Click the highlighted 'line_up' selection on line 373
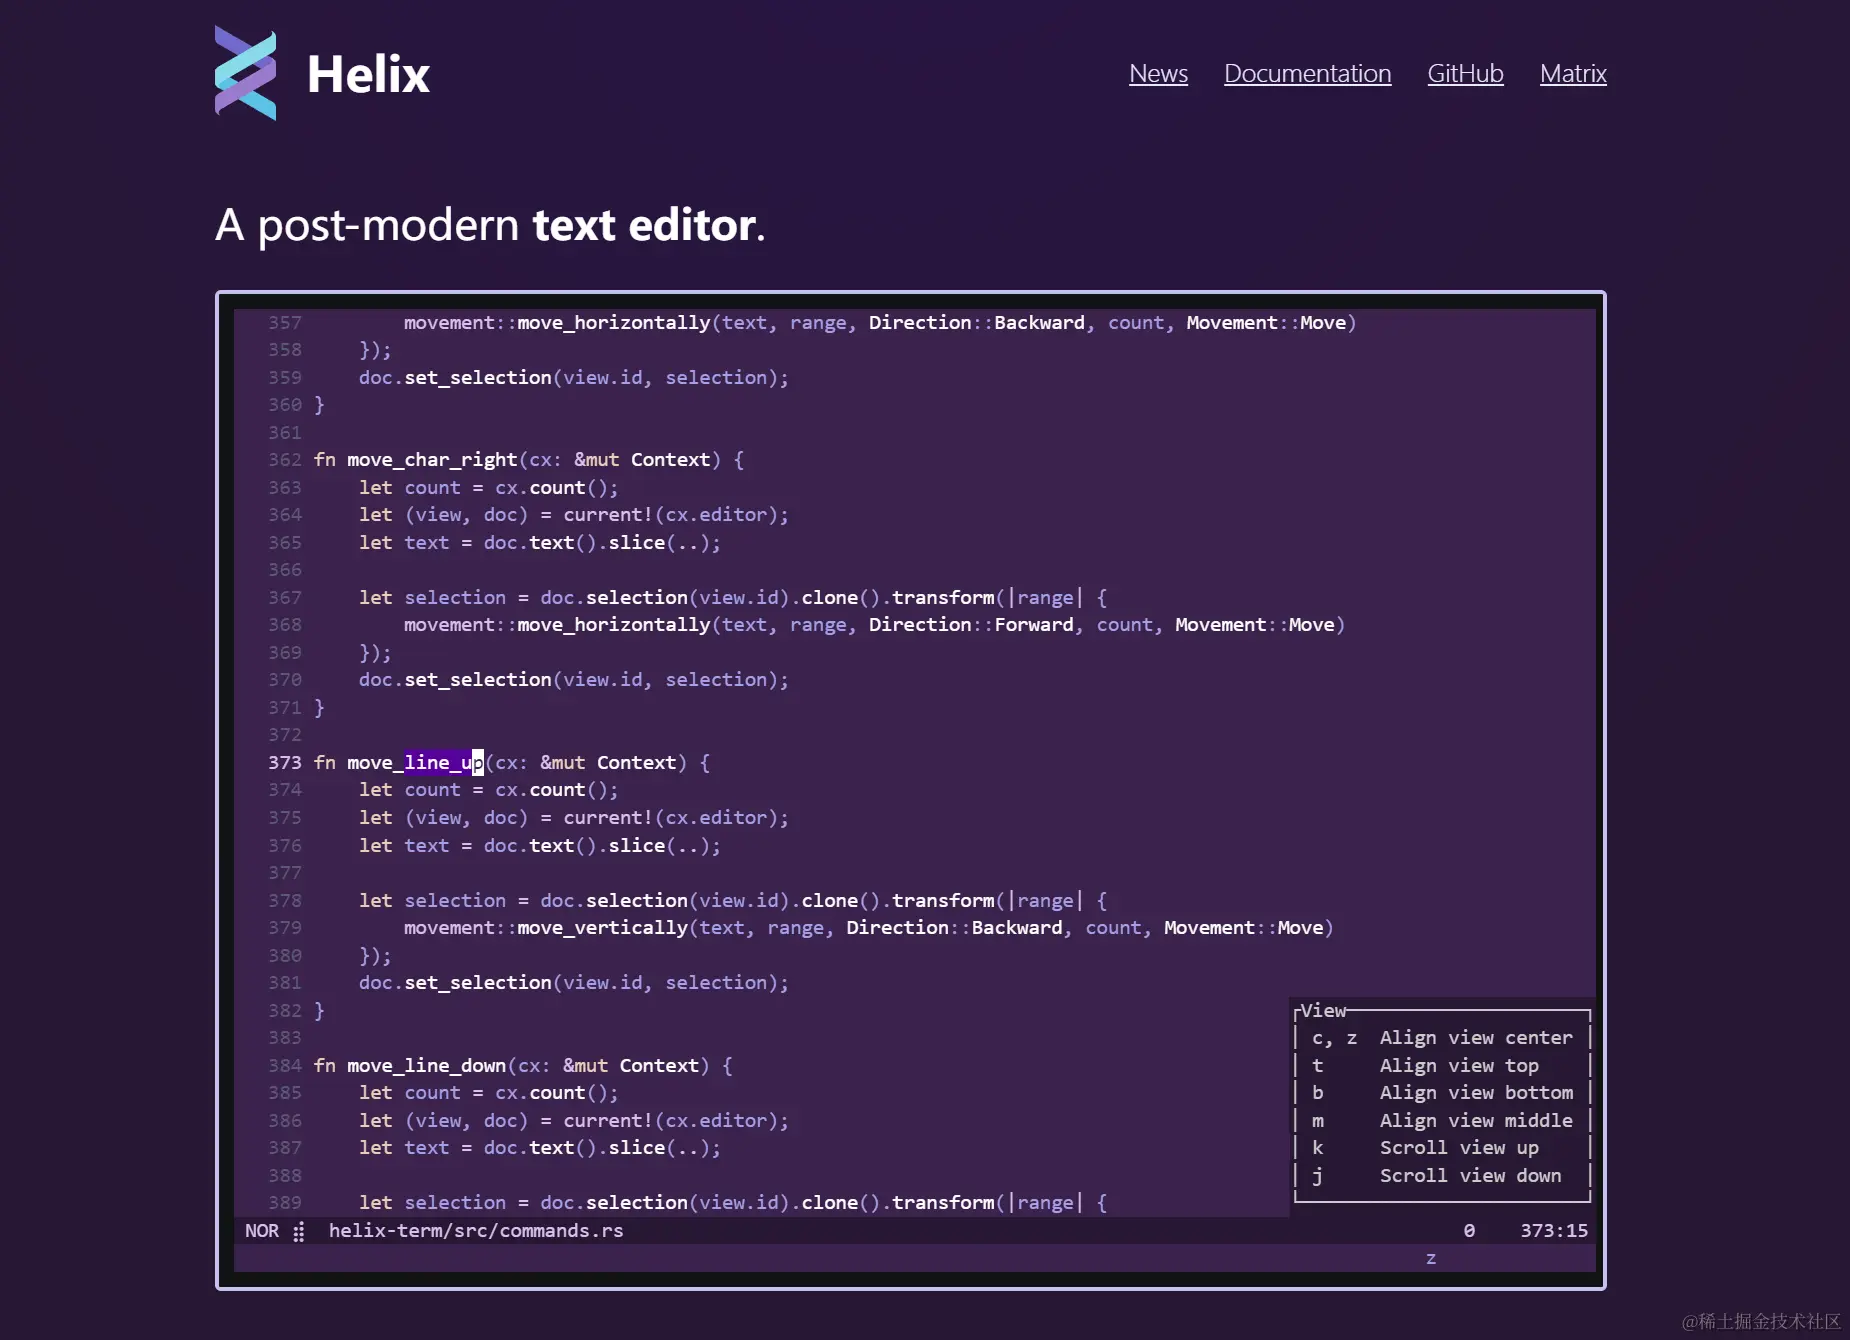This screenshot has width=1850, height=1340. [x=444, y=763]
